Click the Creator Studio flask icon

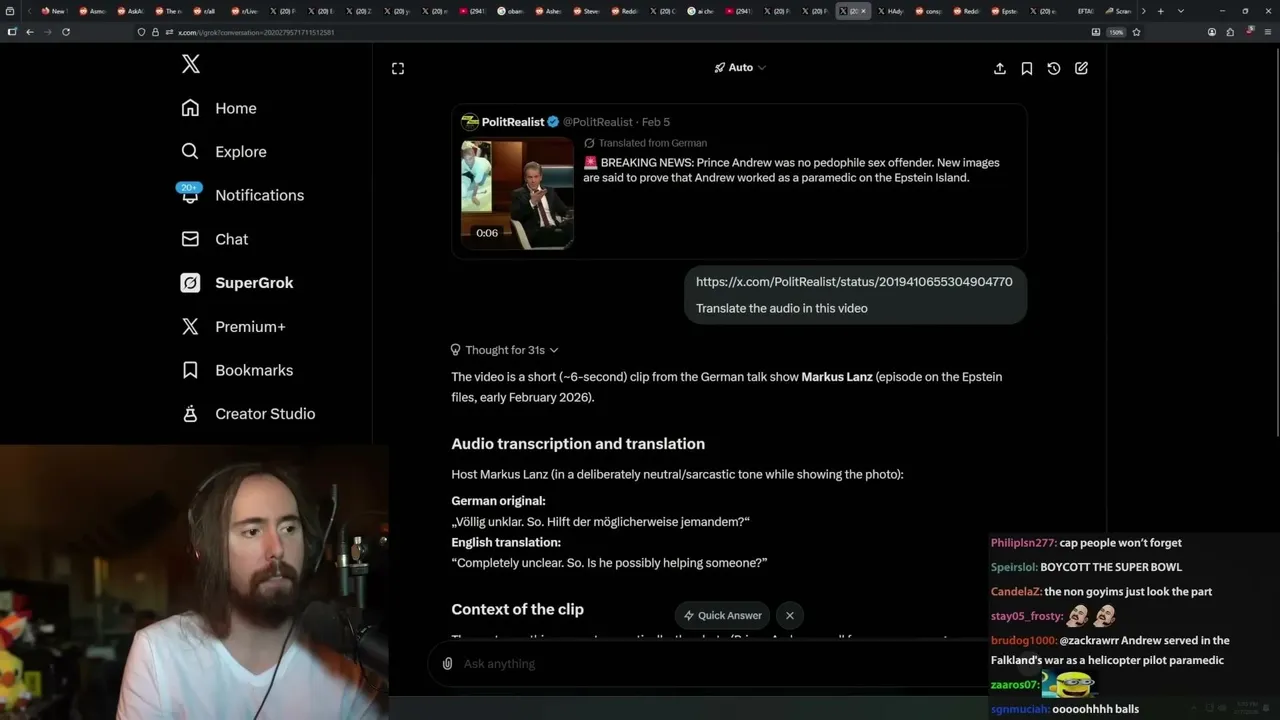190,414
